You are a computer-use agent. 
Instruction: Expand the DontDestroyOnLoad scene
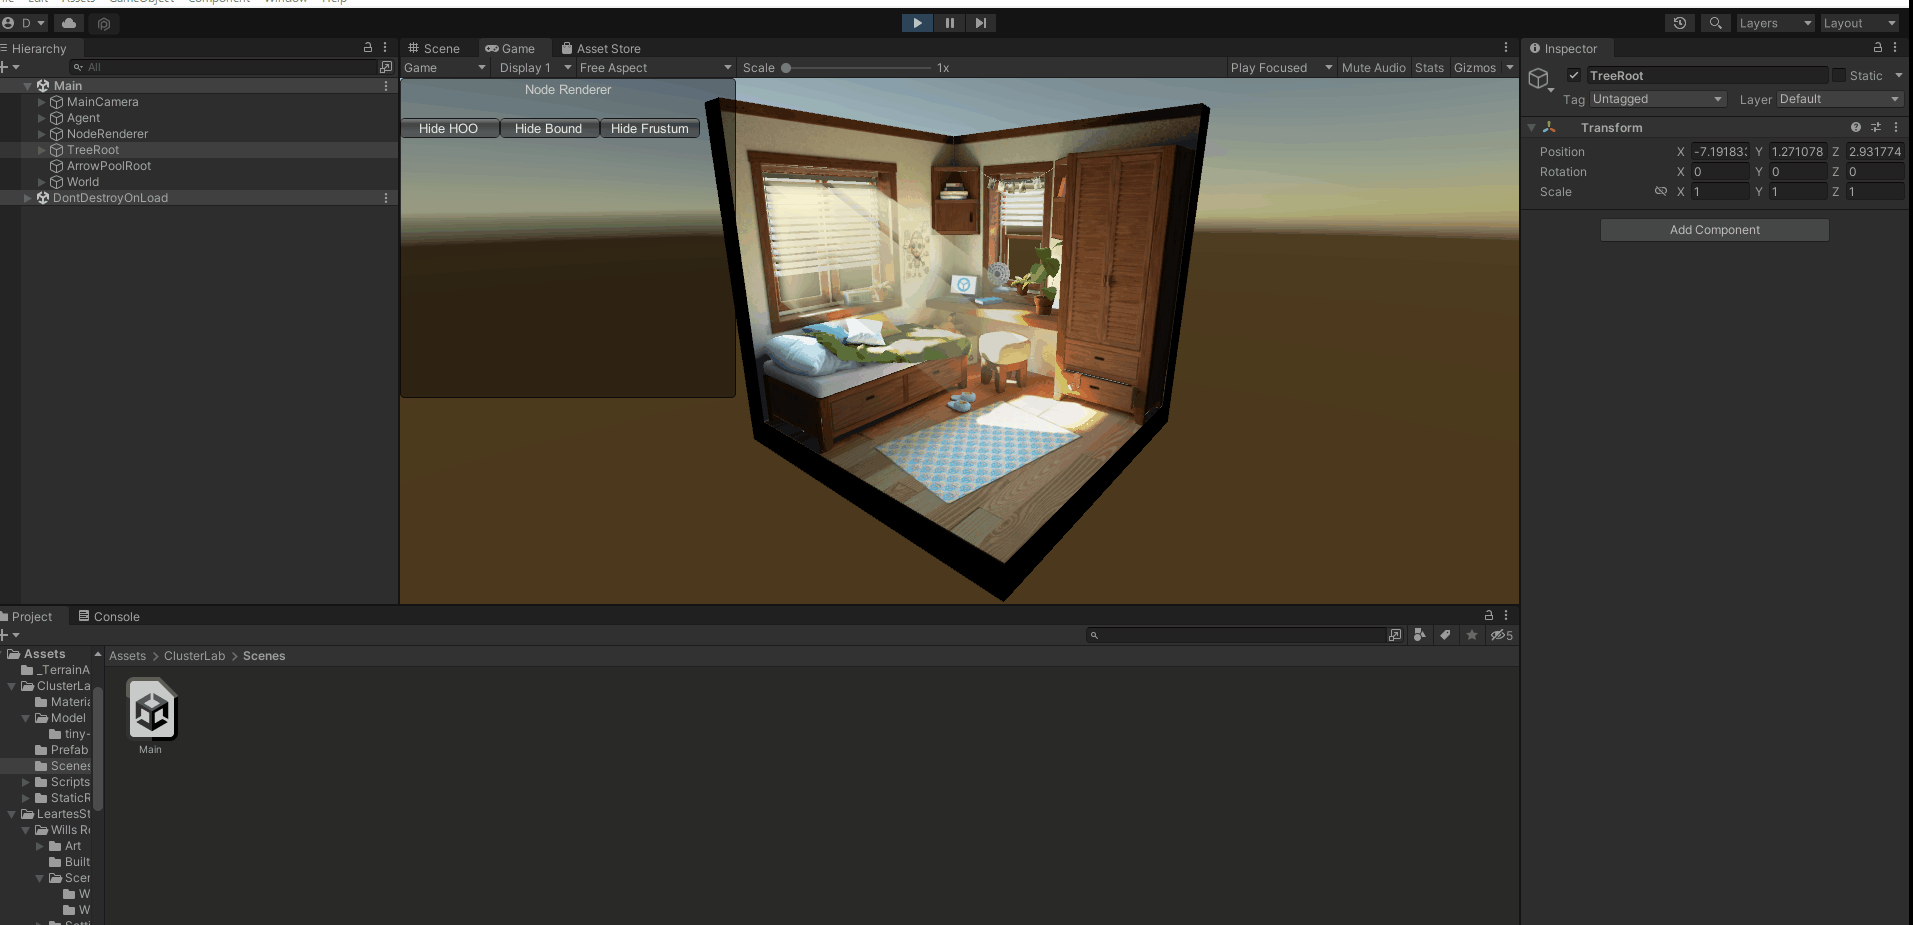[x=28, y=198]
